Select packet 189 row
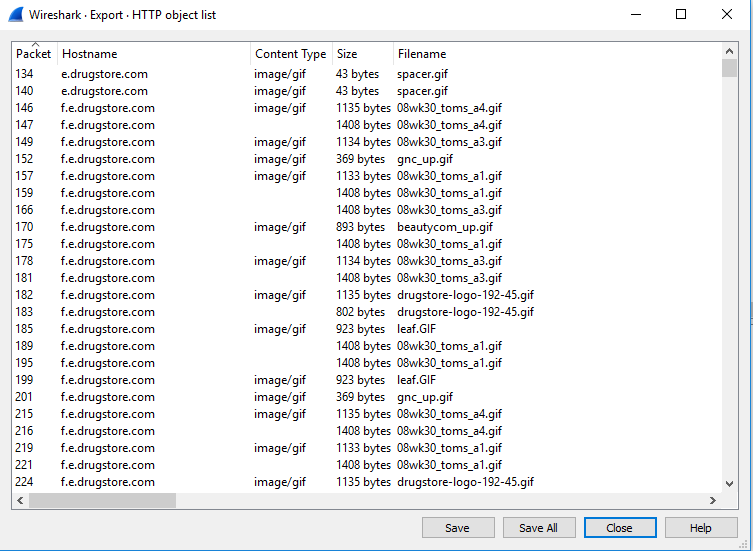Screen dimensions: 753x551 coord(366,346)
